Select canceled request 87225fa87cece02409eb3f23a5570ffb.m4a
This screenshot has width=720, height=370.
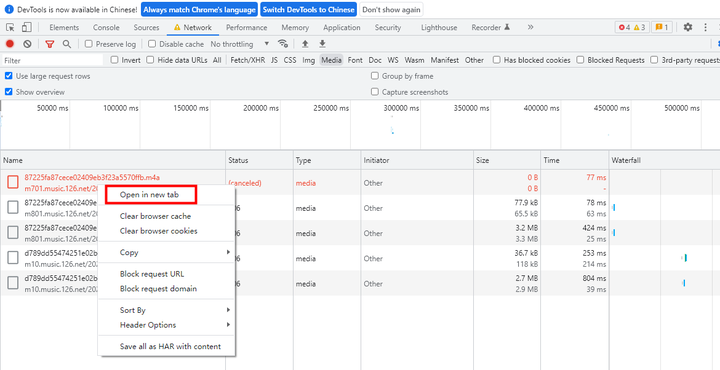pyautogui.click(x=92, y=177)
